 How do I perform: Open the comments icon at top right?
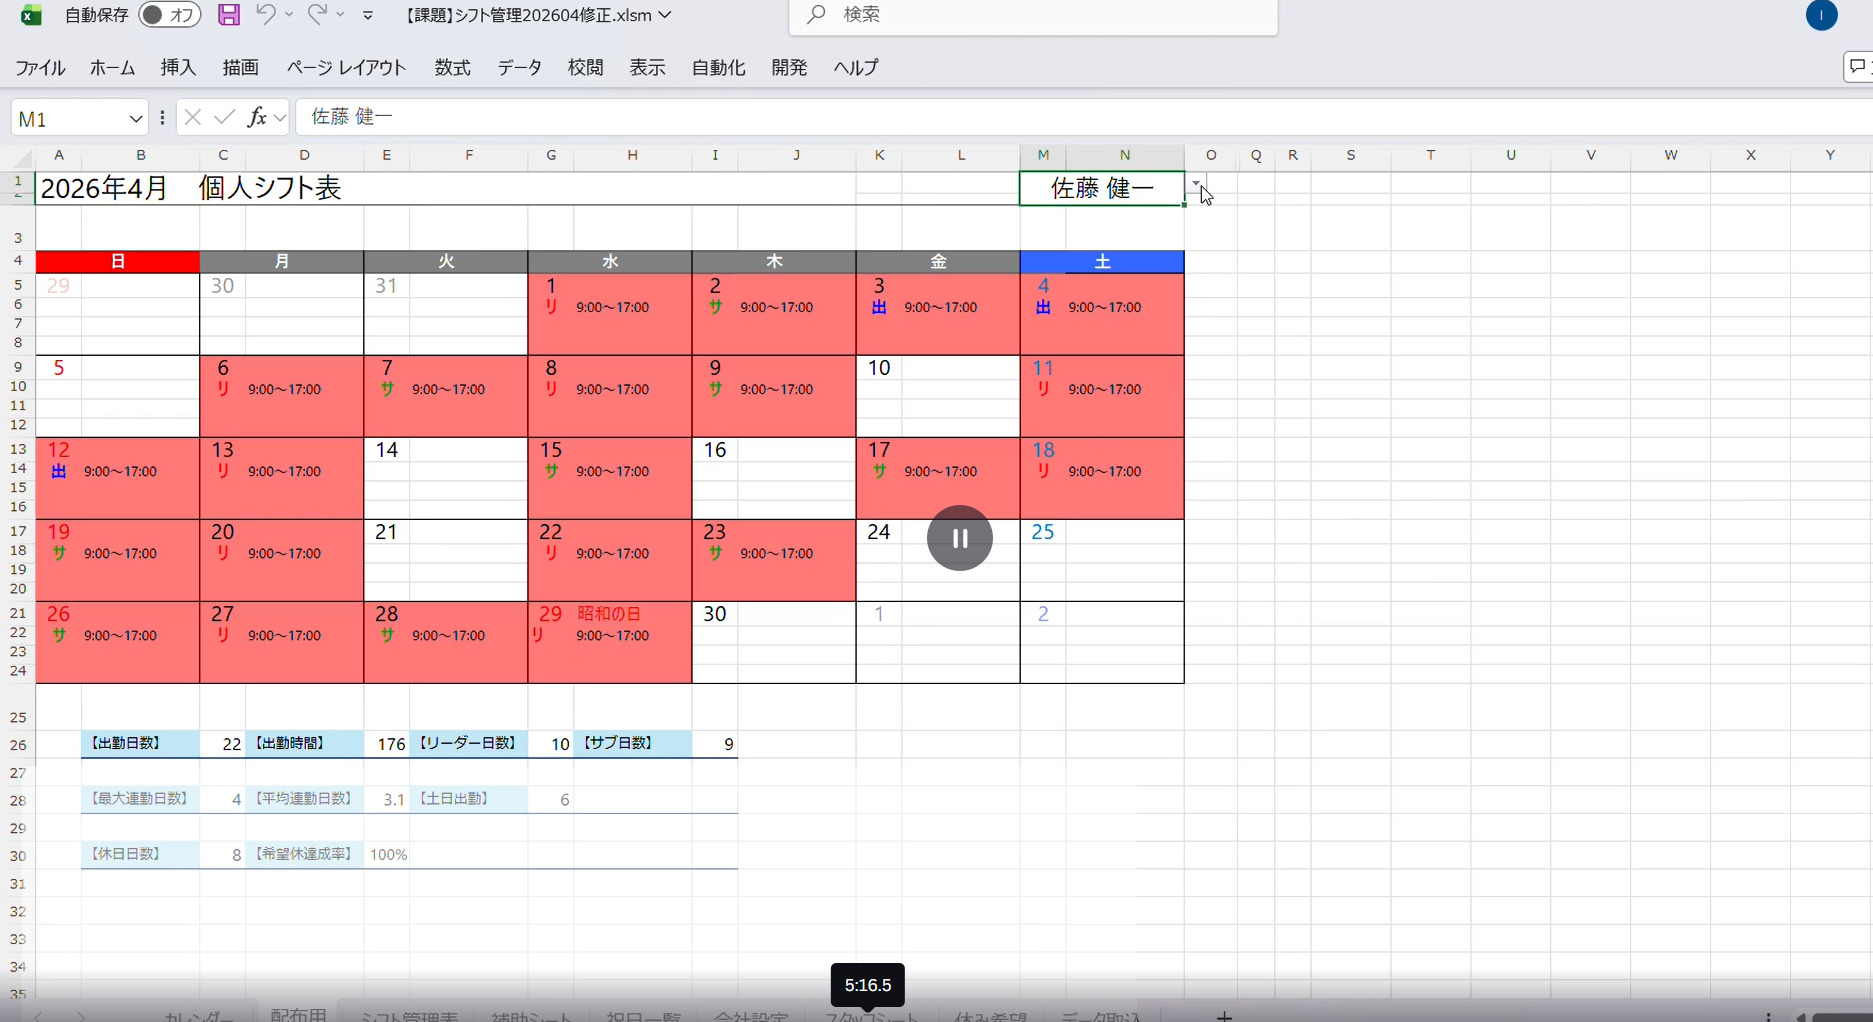(x=1858, y=67)
